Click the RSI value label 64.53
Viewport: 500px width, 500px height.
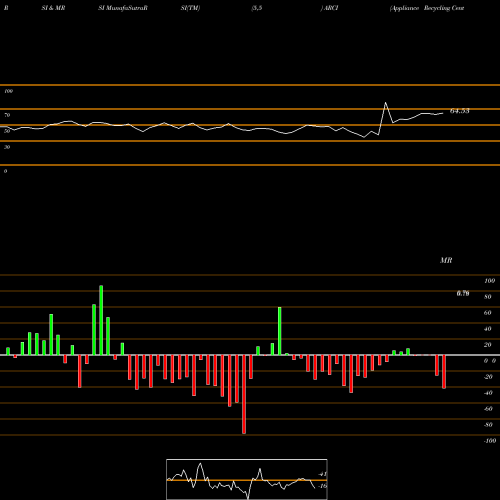460,111
